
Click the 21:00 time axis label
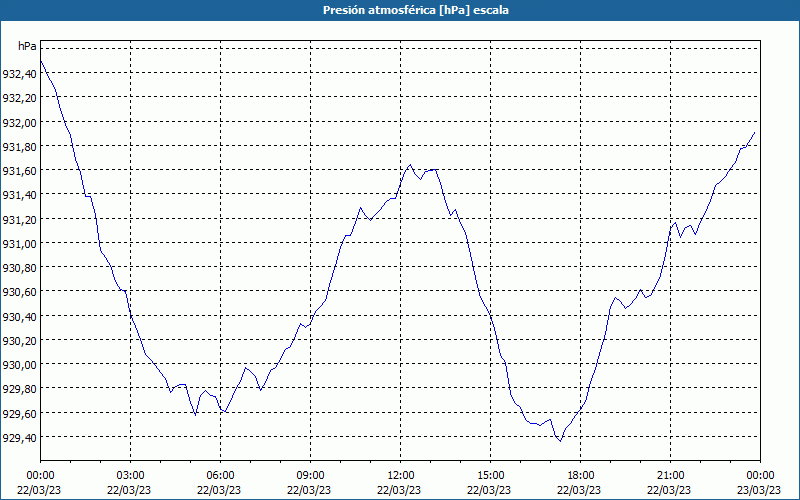pyautogui.click(x=670, y=476)
